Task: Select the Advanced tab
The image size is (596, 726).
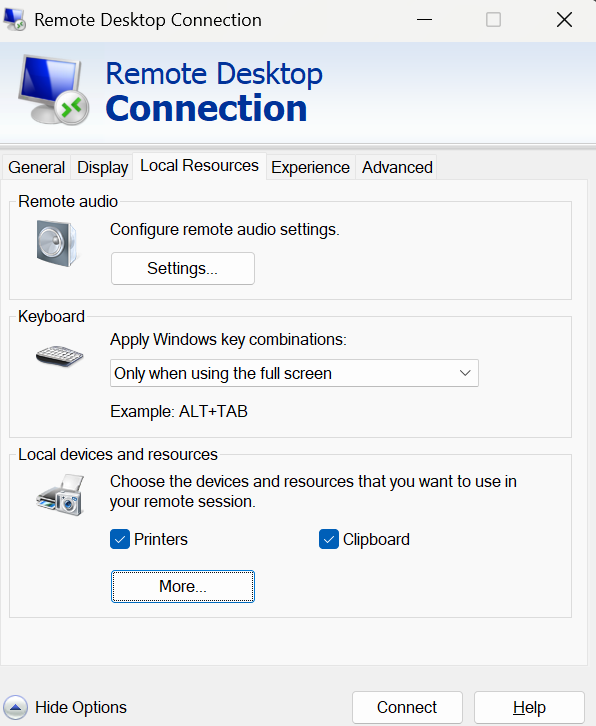Action: 397,167
